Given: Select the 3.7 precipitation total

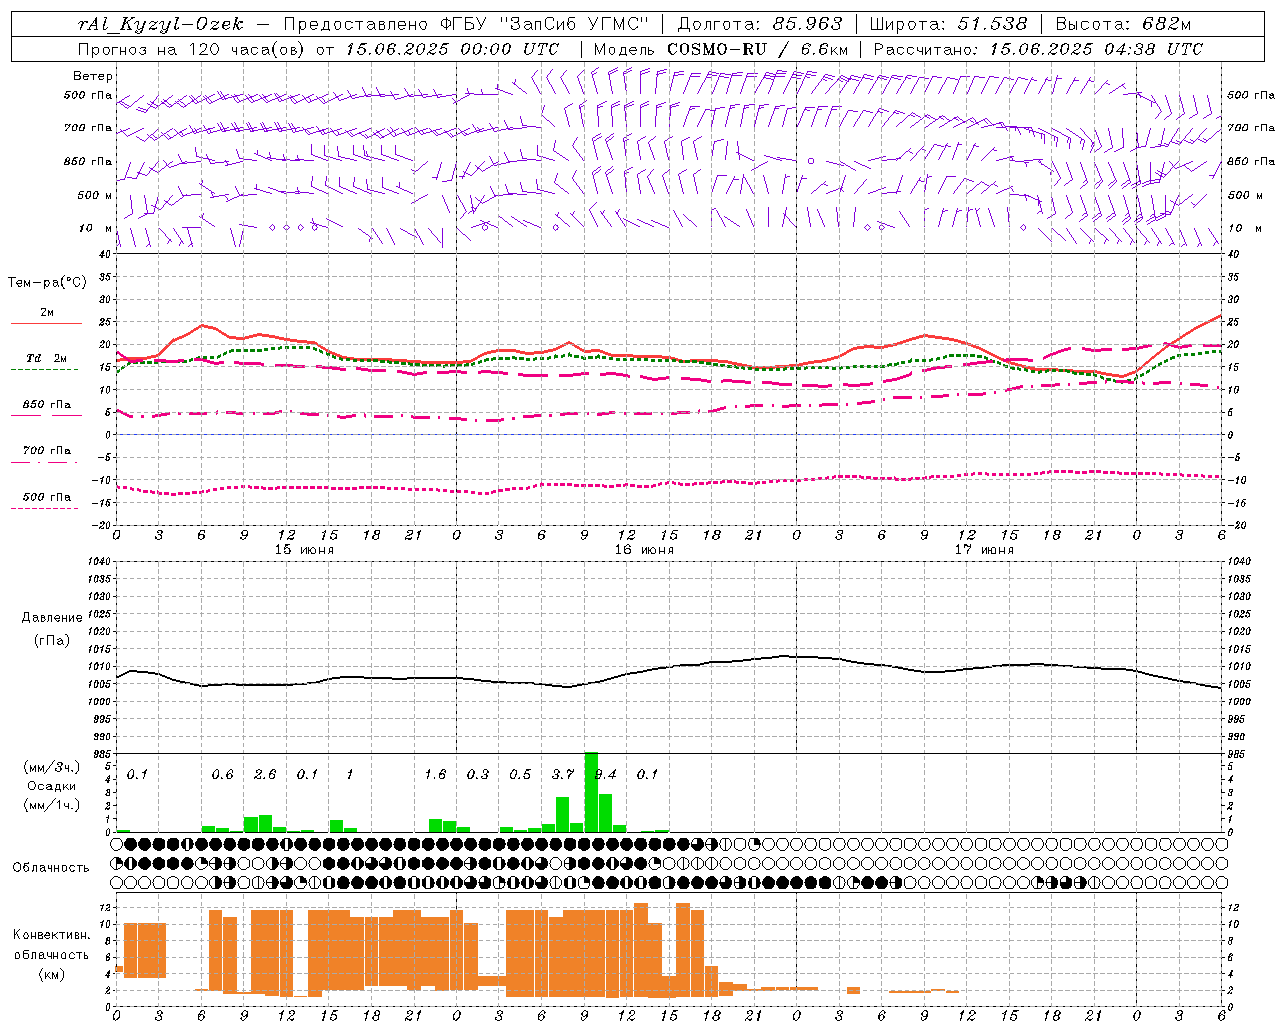Looking at the screenshot, I should [x=563, y=774].
